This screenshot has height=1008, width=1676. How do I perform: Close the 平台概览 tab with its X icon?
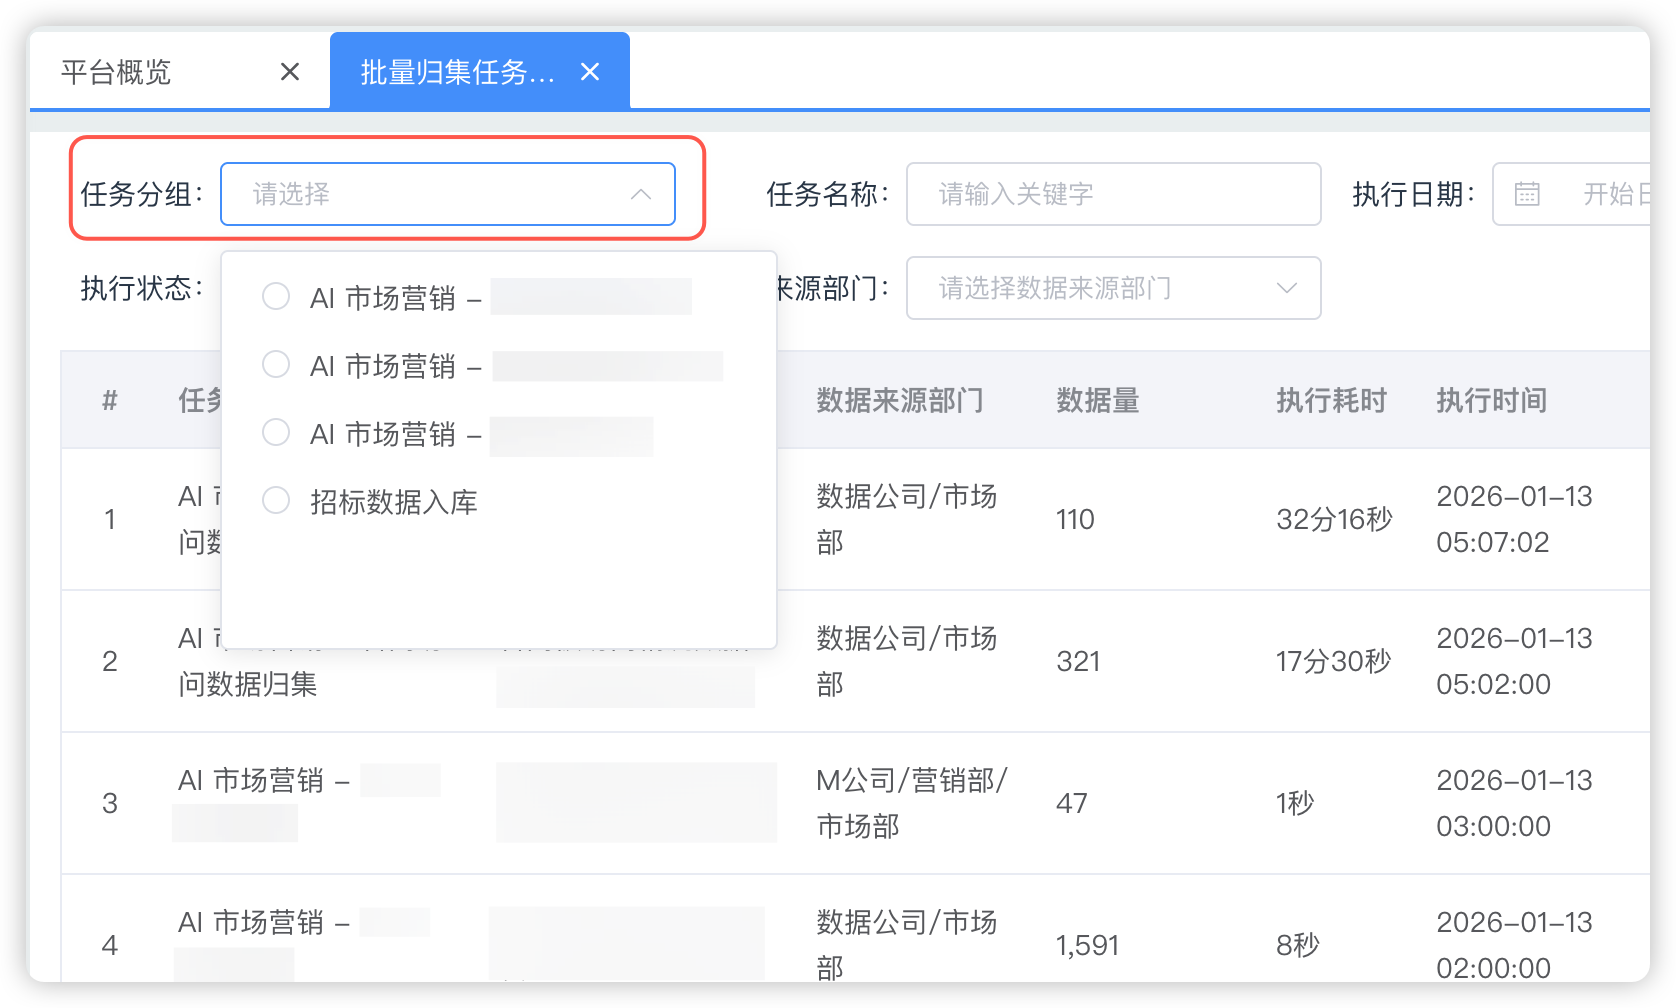coord(290,72)
